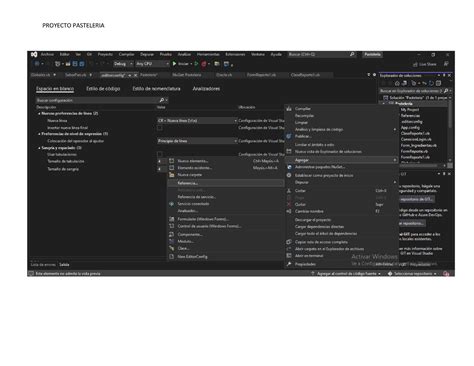Click the green Iniciar play icon
Screen dimensions: 474x366
(x=174, y=64)
